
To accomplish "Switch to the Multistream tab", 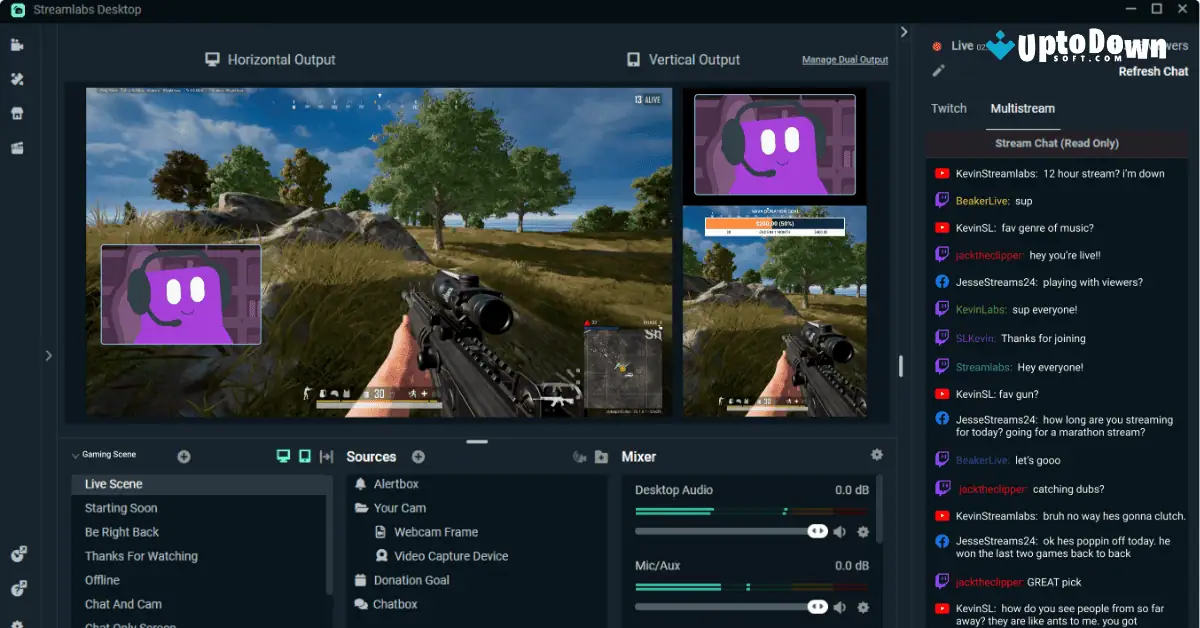I will point(1022,108).
